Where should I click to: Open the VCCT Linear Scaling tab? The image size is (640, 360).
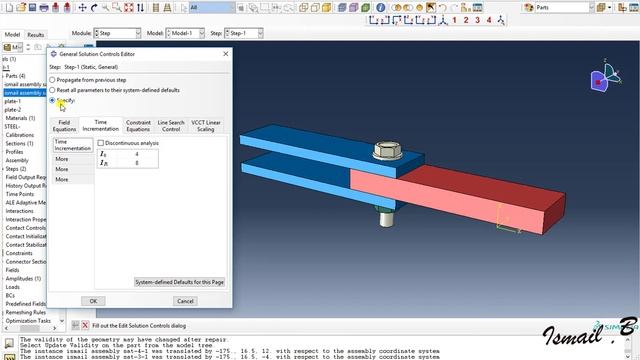(x=206, y=126)
